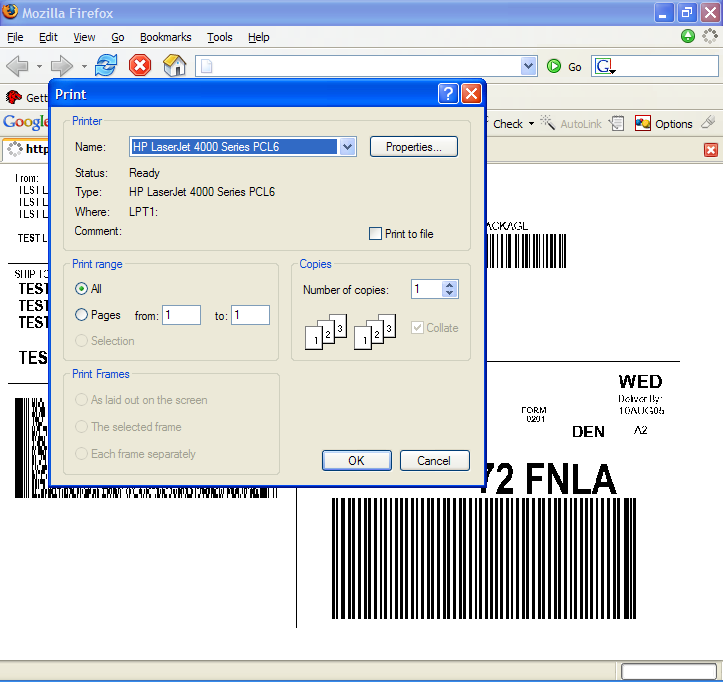Image resolution: width=723 pixels, height=683 pixels.
Task: Click the Print dialog Help question mark
Action: point(448,94)
